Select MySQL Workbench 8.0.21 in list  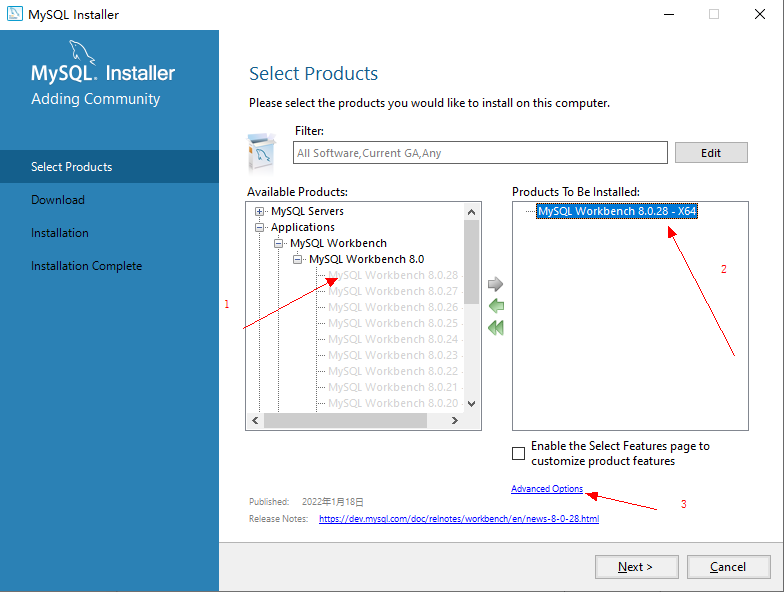393,387
